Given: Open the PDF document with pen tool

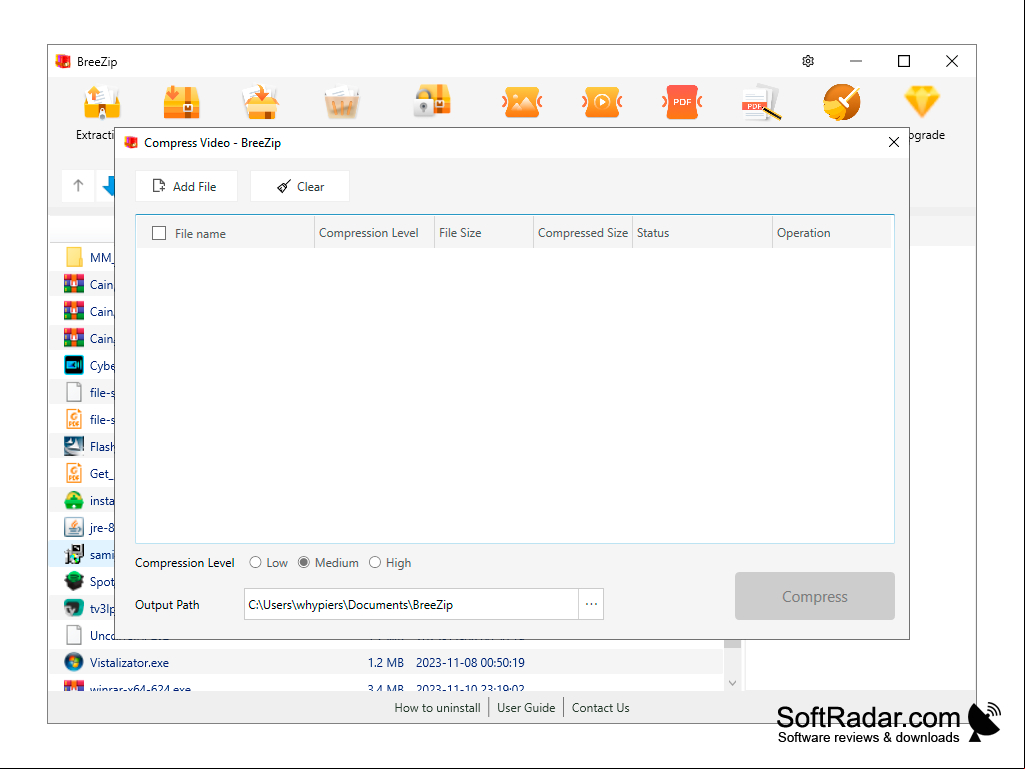Looking at the screenshot, I should click(762, 102).
